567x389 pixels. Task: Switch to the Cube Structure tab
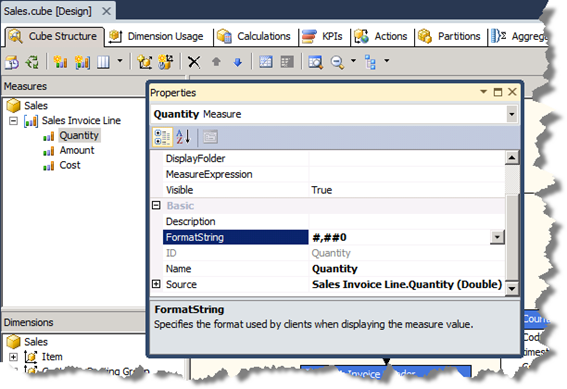(55, 37)
